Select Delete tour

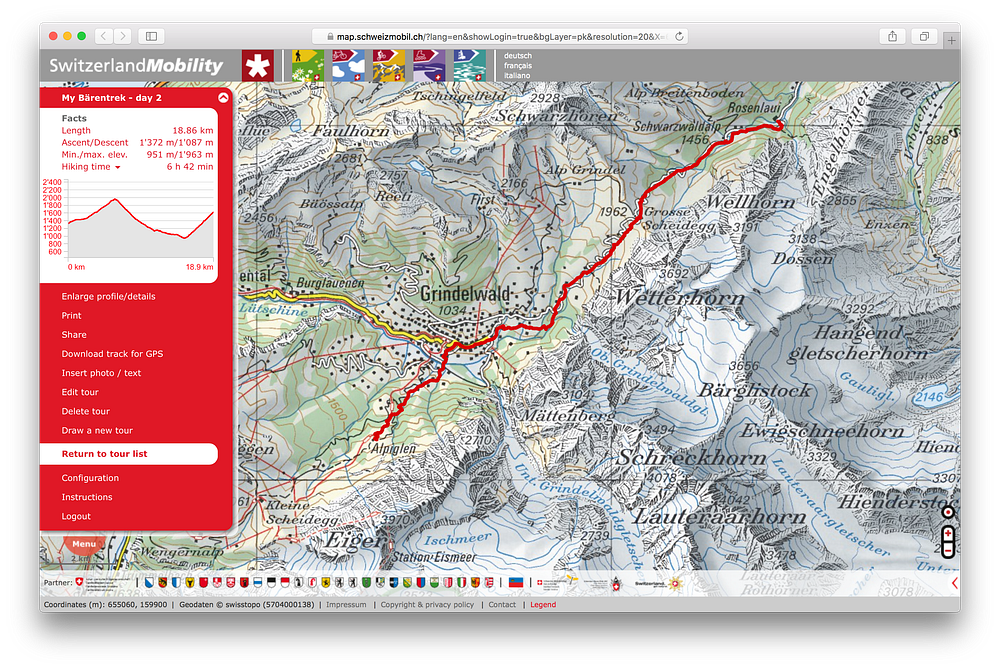[85, 411]
